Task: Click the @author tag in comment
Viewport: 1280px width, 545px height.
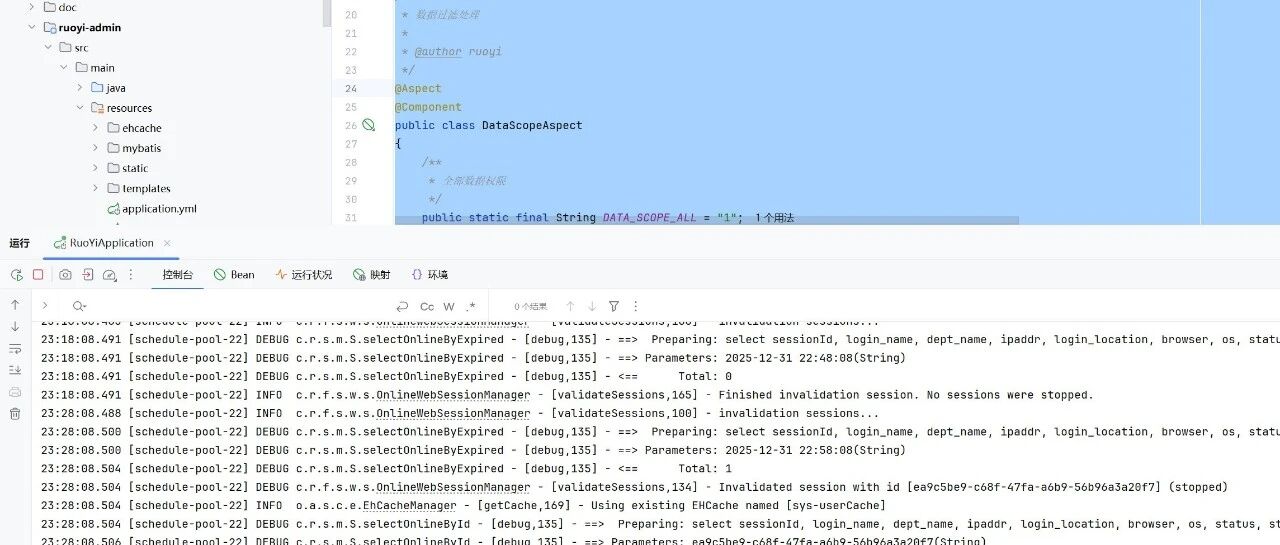Action: (438, 51)
